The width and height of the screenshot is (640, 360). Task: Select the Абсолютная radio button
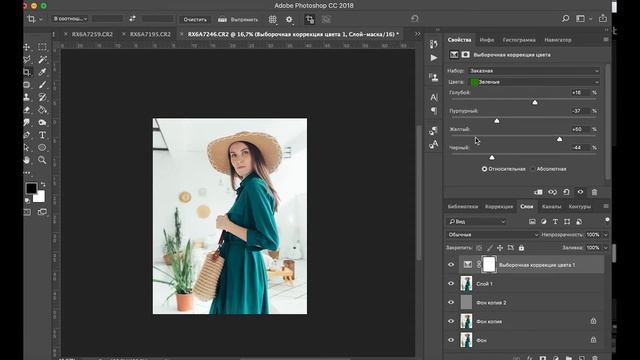533,169
